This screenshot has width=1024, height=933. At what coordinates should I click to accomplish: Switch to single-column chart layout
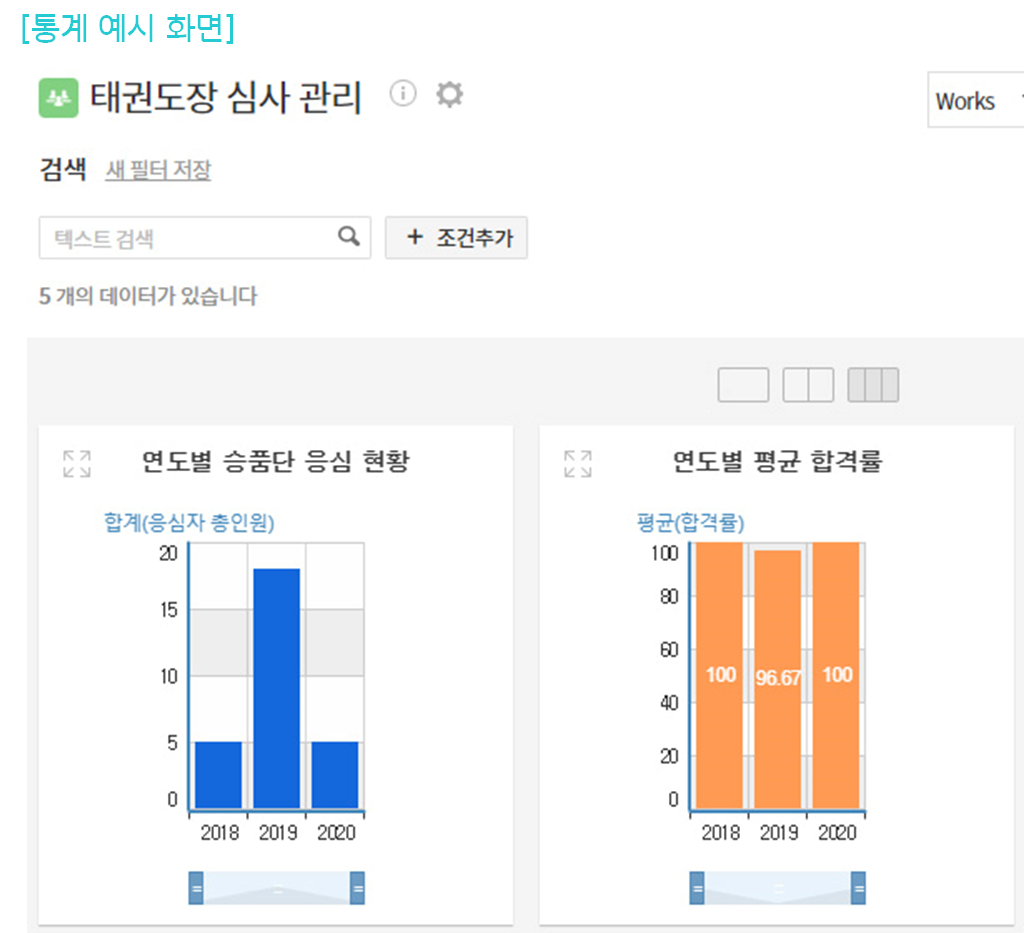pos(743,385)
